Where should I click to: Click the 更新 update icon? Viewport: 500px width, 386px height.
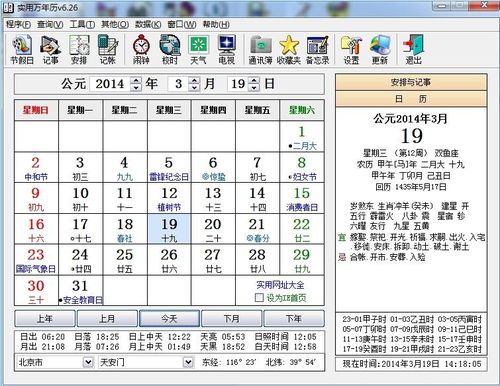point(380,49)
